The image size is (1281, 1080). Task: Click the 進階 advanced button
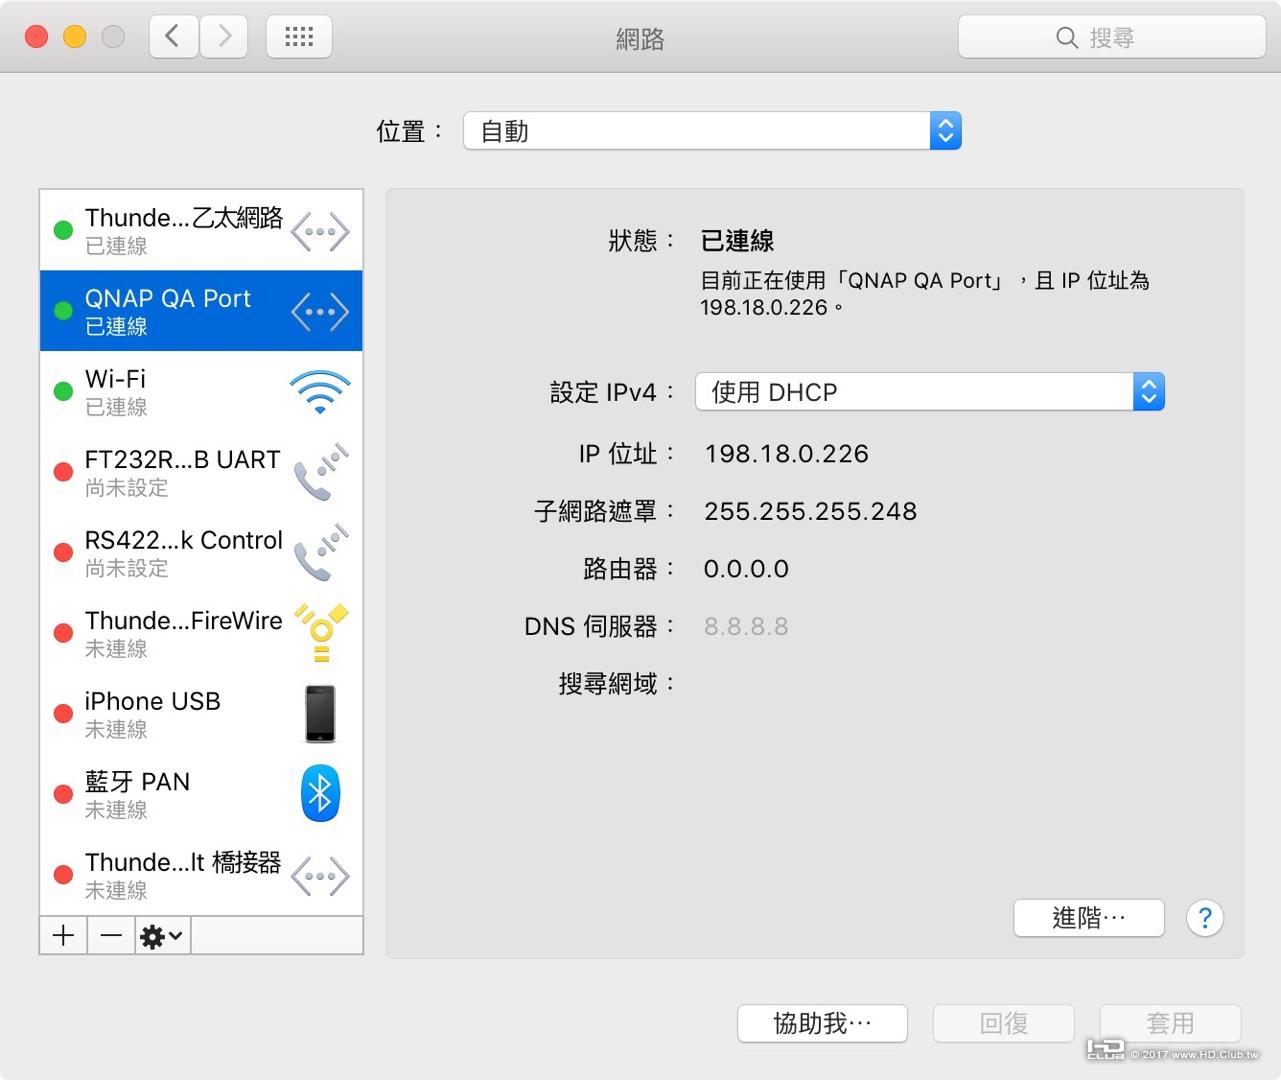tap(1089, 918)
